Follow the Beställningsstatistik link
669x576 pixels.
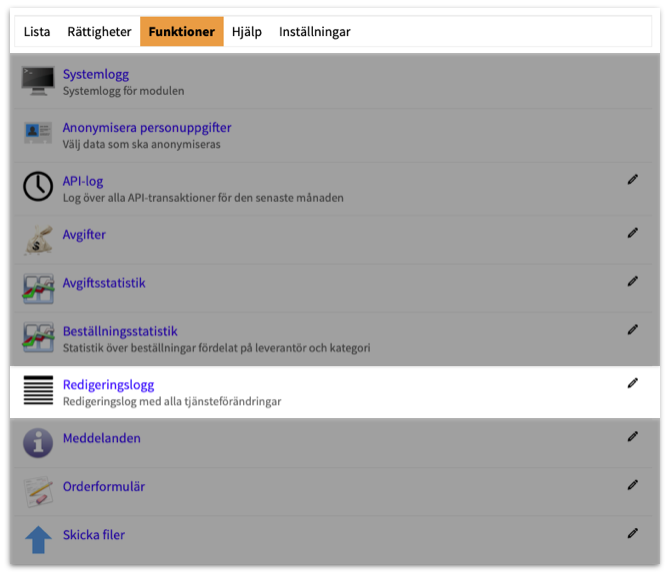pos(120,331)
